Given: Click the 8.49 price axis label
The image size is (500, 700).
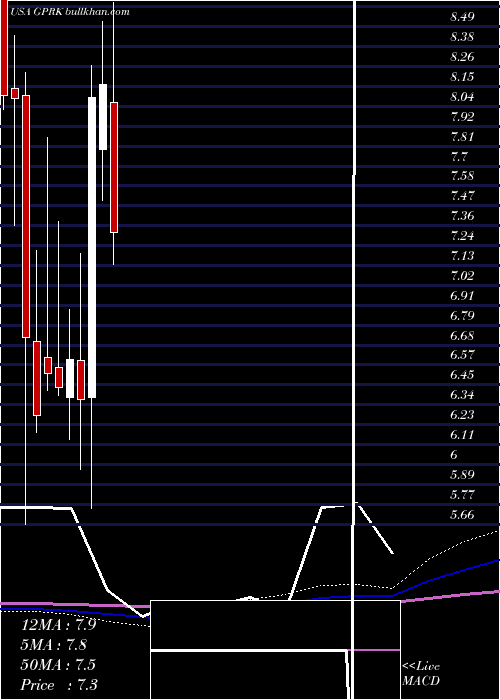Looking at the screenshot, I should (x=462, y=17).
